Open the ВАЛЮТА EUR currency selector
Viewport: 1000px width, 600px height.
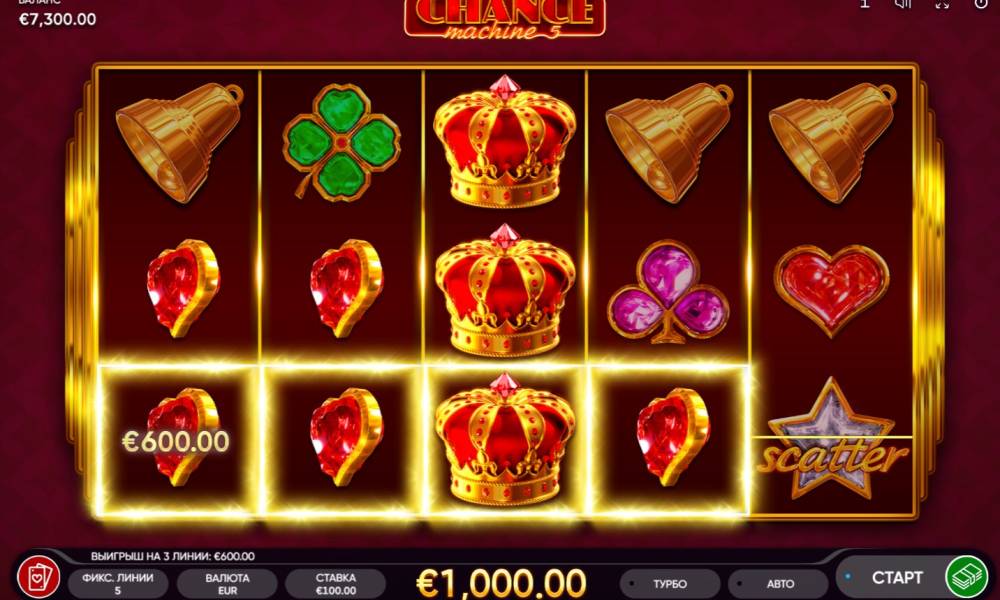[227, 583]
